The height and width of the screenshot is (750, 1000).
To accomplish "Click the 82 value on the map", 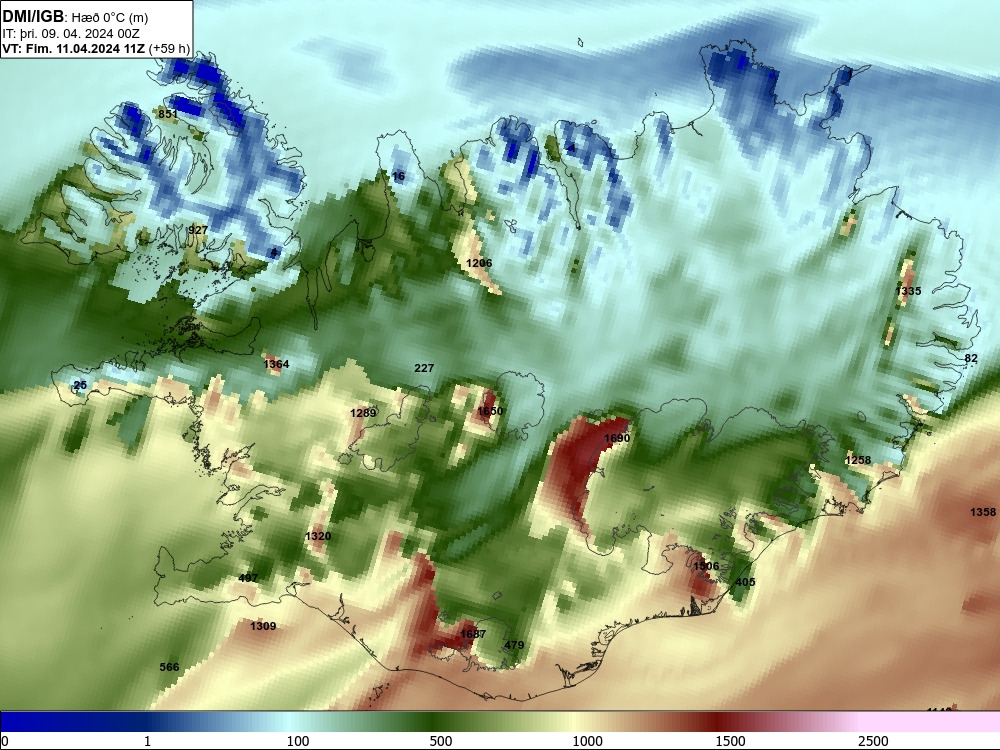I will 971,358.
